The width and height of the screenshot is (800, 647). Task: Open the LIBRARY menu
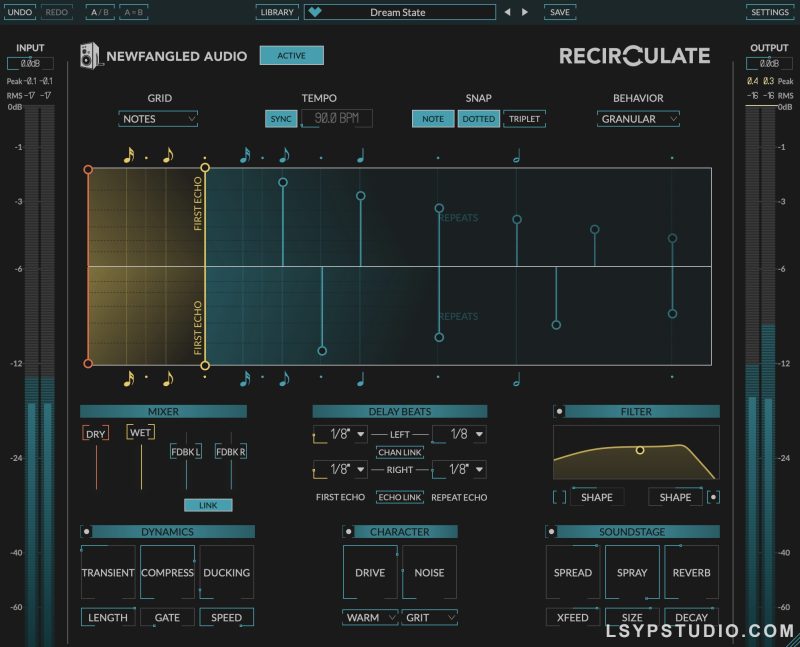coord(277,12)
